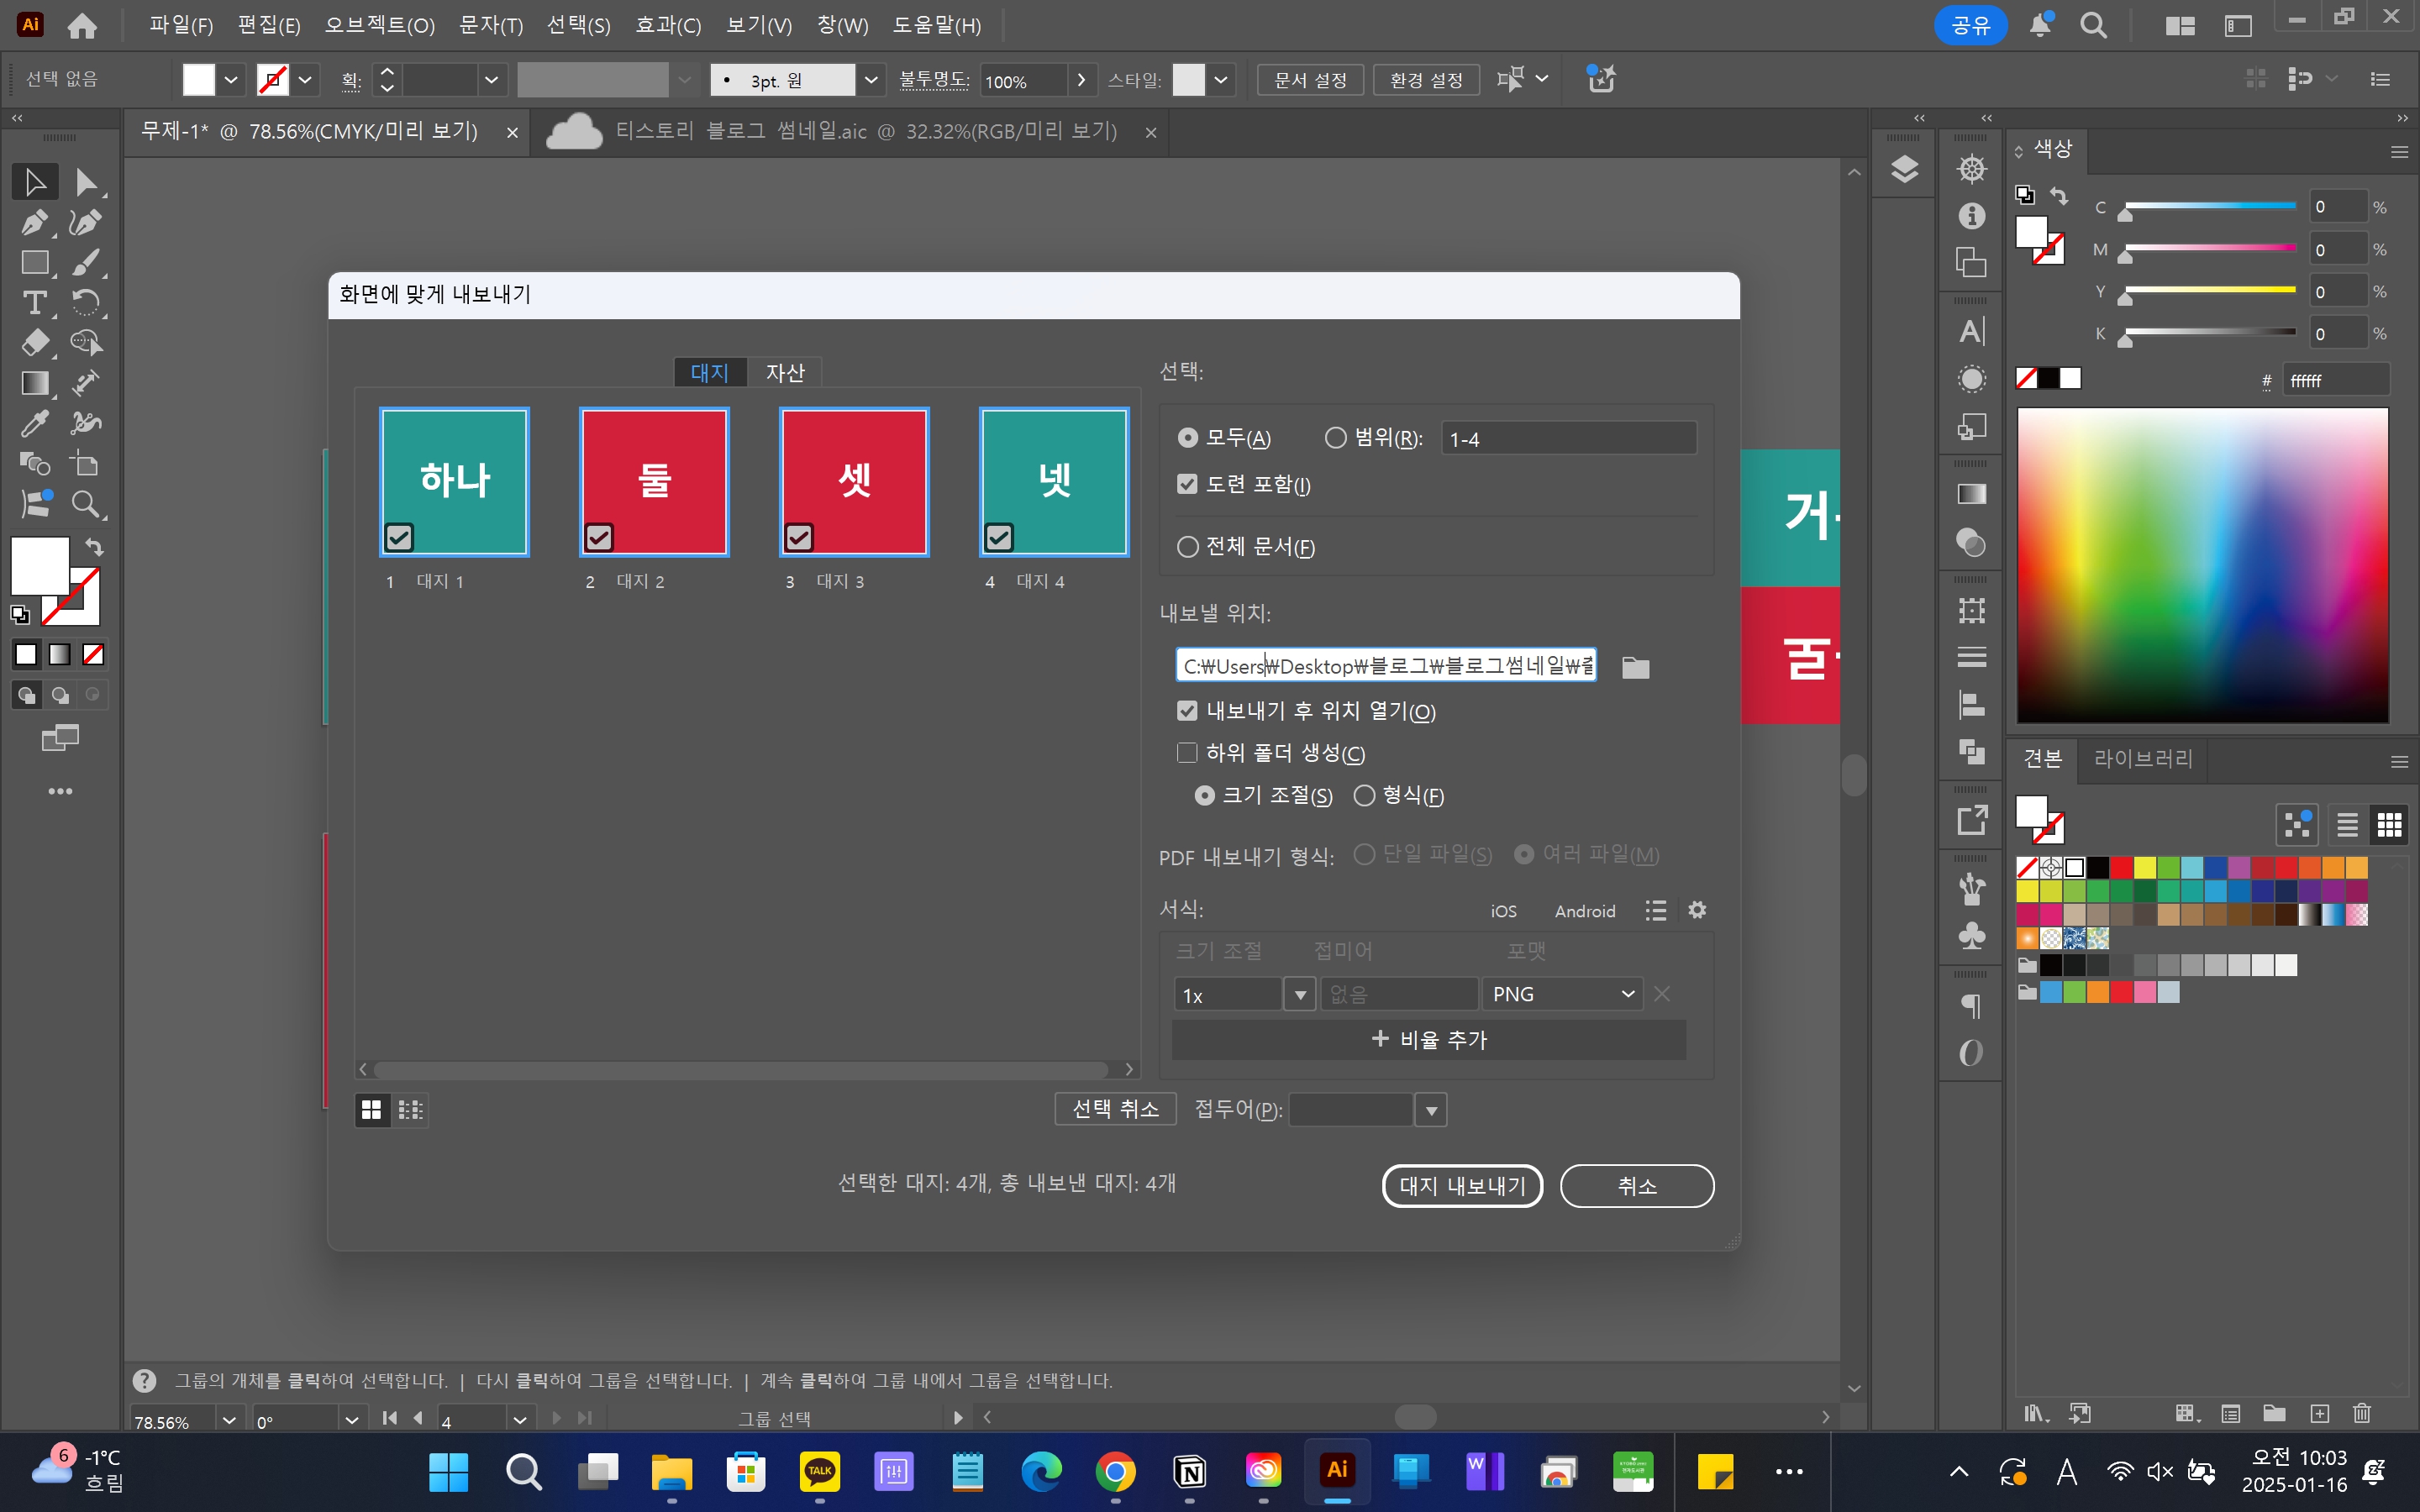Open format settings gear icon
This screenshot has width=2420, height=1512.
pyautogui.click(x=1697, y=910)
